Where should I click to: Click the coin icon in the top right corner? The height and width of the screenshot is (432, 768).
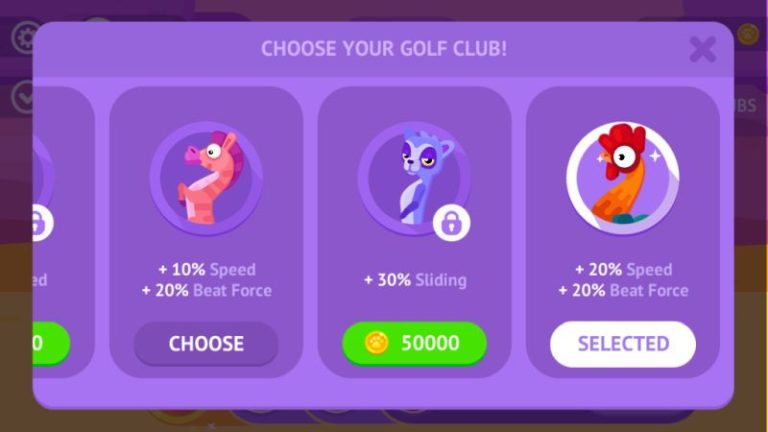click(x=748, y=34)
